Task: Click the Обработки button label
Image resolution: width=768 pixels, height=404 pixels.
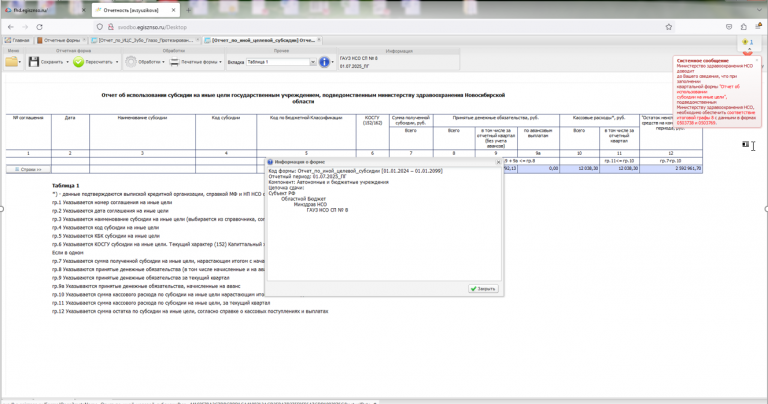Action: pyautogui.click(x=149, y=62)
